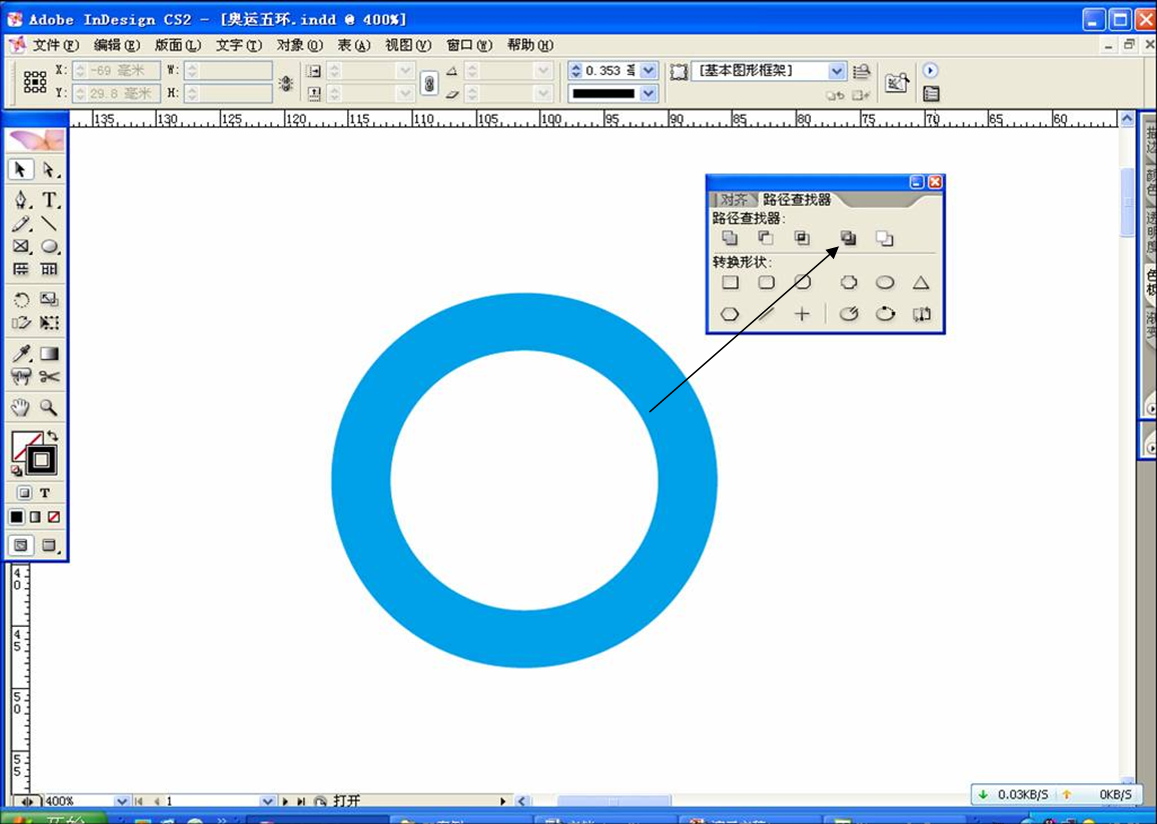Pick the Scissors tool
Viewport: 1157px width, 824px height.
pyautogui.click(x=49, y=377)
